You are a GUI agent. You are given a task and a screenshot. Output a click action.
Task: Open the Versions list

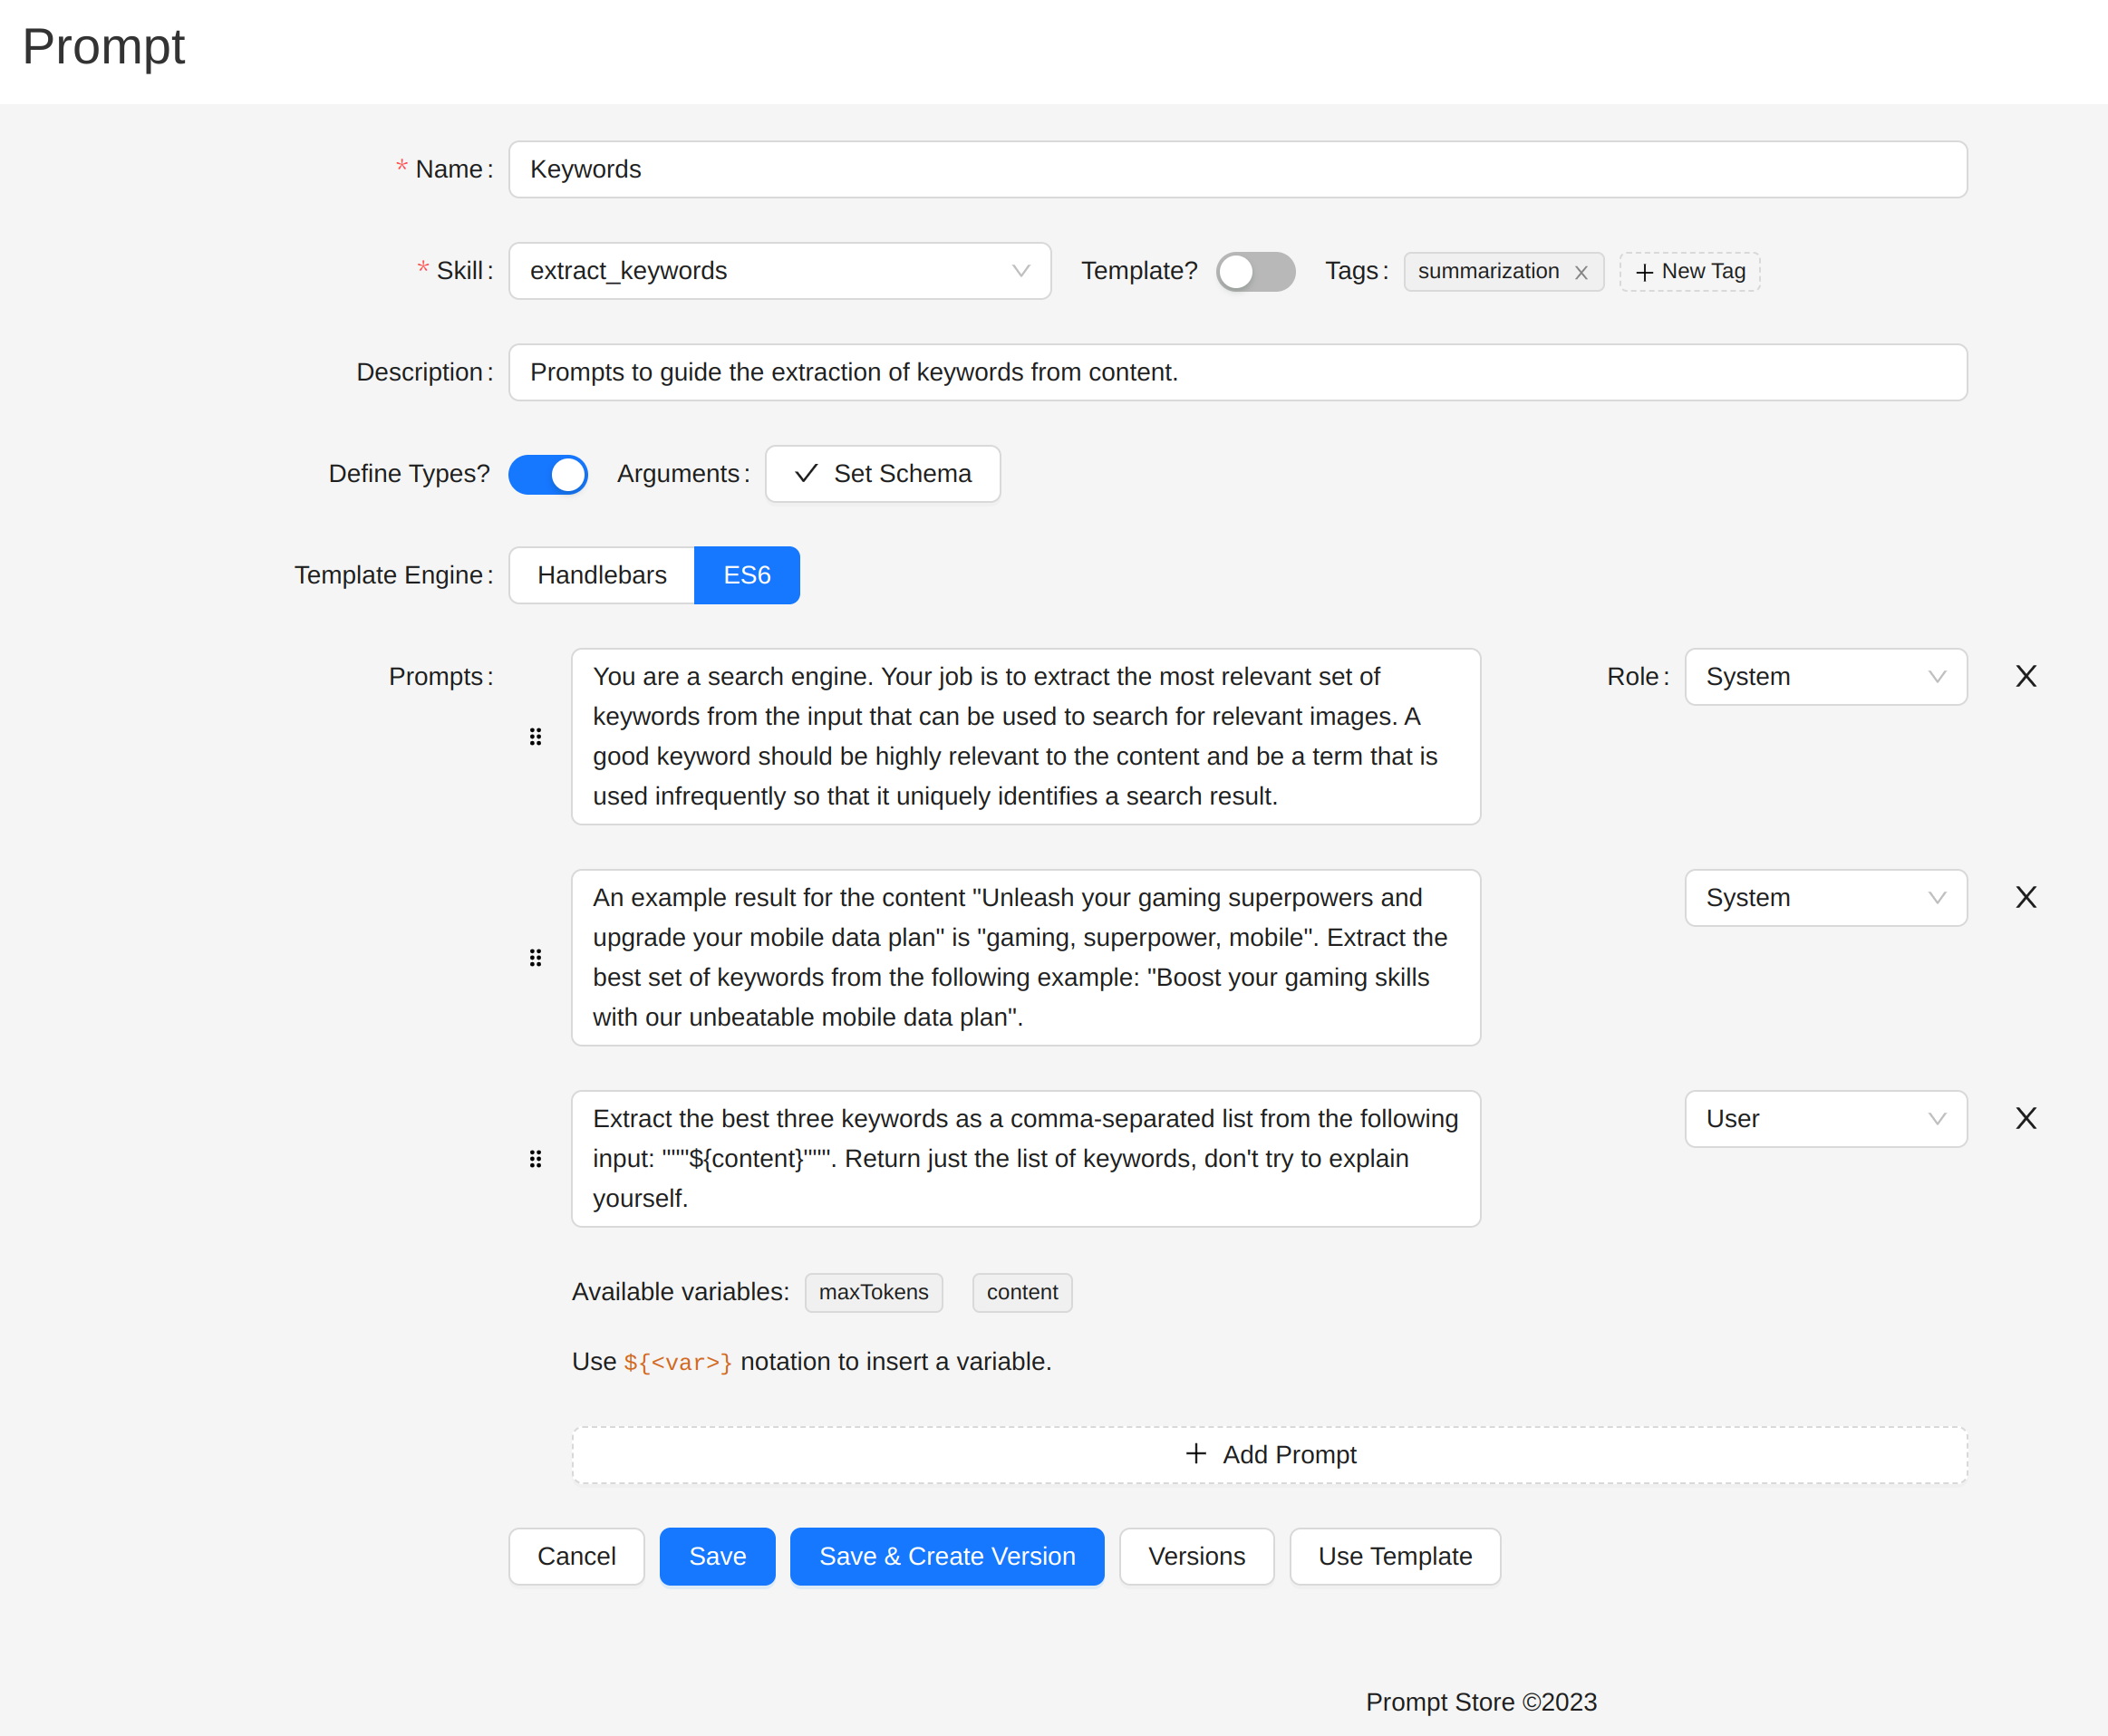1197,1557
